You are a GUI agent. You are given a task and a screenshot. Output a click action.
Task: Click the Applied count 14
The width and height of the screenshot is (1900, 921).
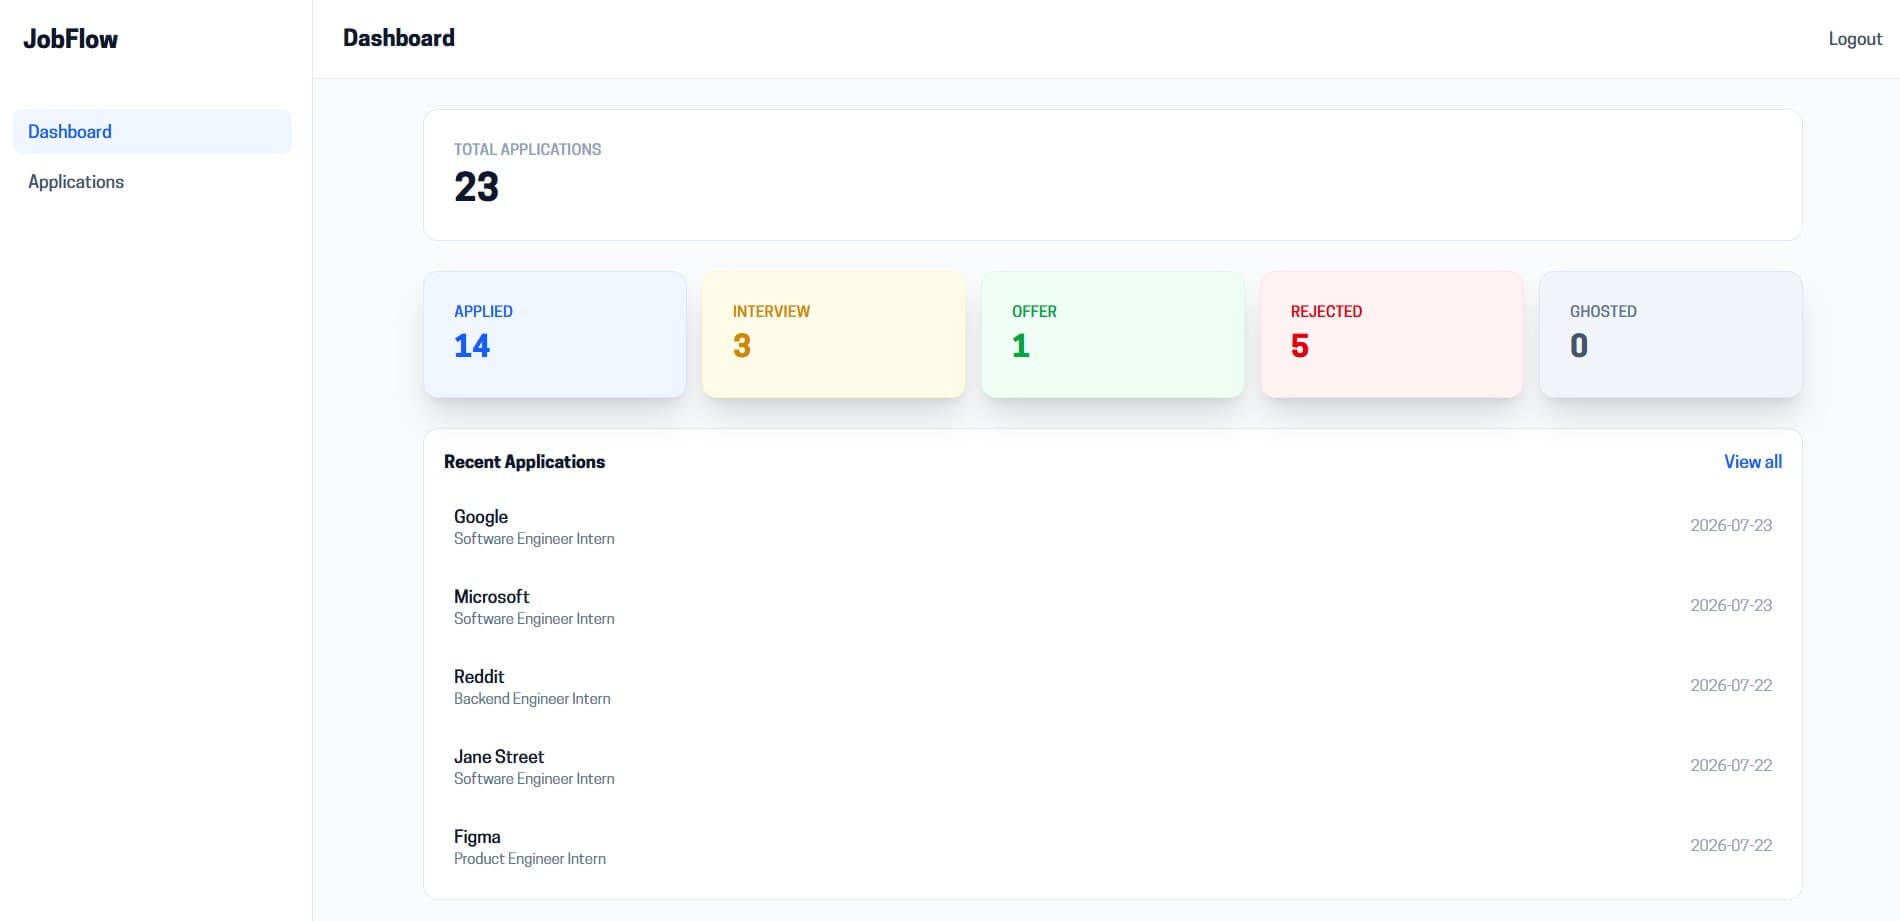point(472,346)
